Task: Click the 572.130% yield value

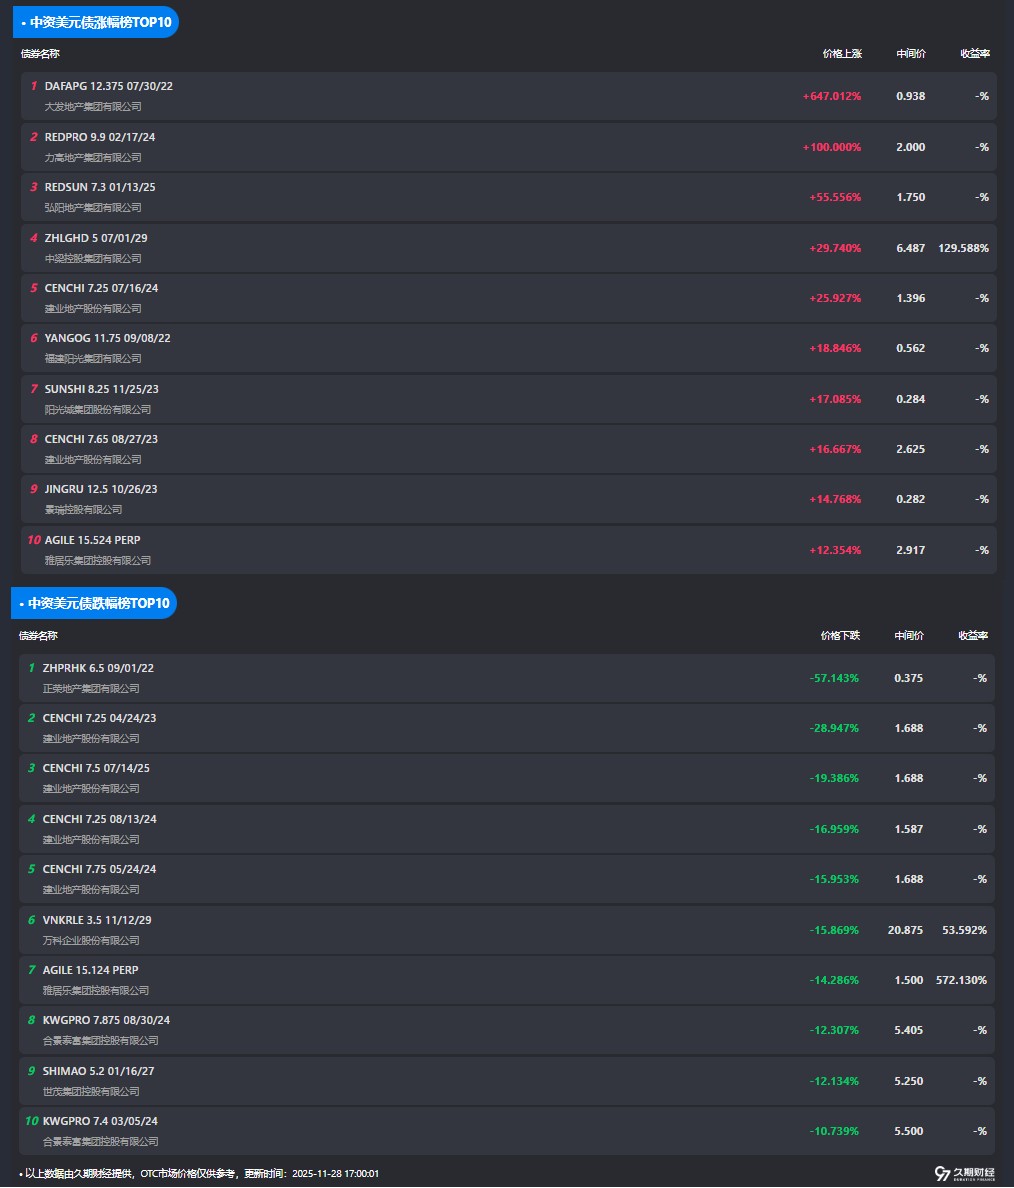Action: click(961, 980)
